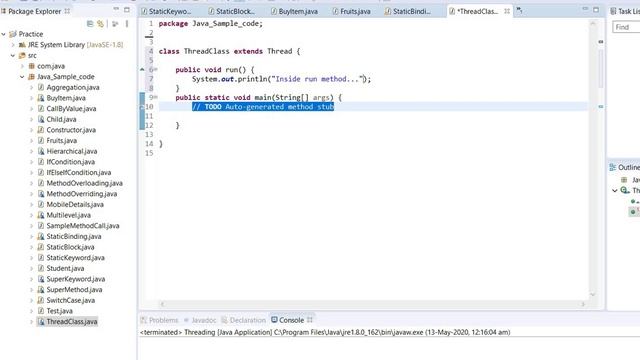640x360 pixels.
Task: Open the Declaration view tab
Action: (x=243, y=320)
